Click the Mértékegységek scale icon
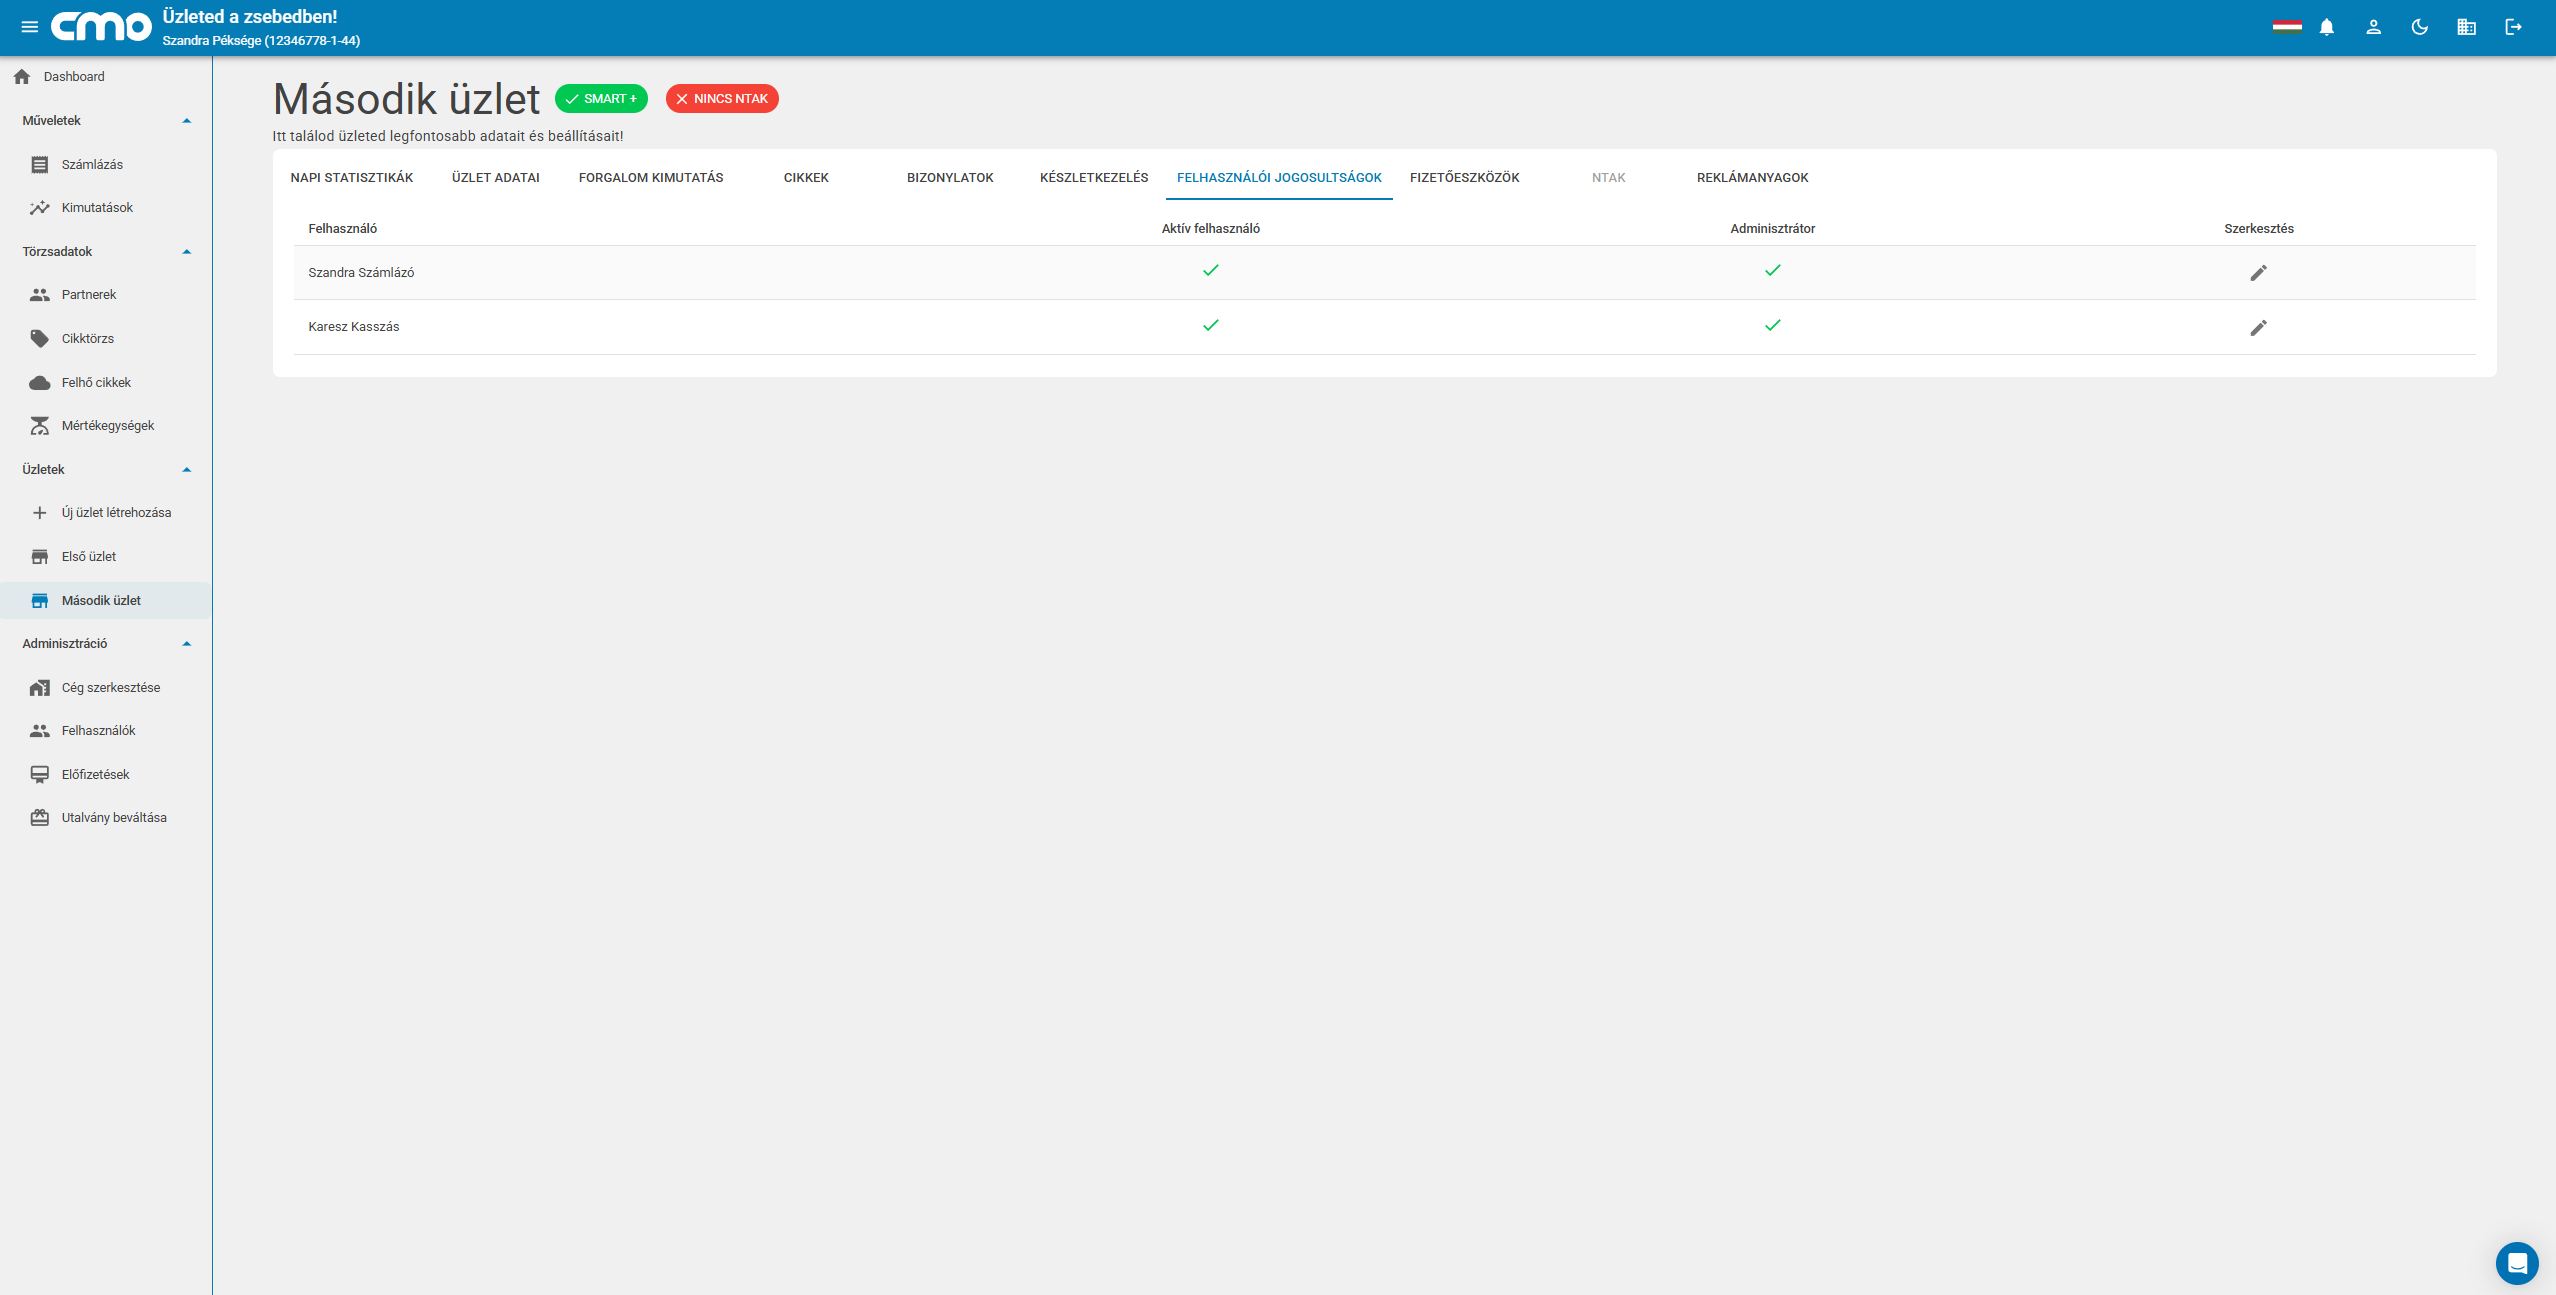 (40, 426)
